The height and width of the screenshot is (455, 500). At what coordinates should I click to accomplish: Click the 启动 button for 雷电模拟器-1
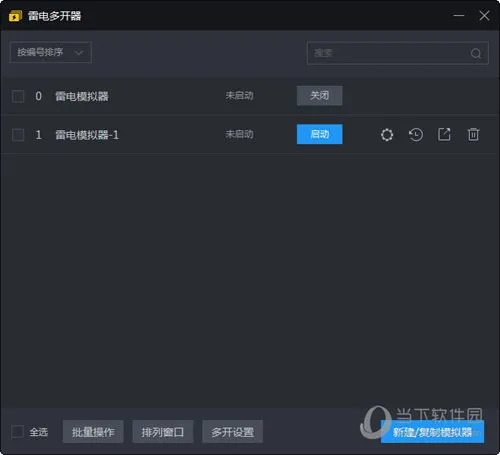(x=319, y=134)
